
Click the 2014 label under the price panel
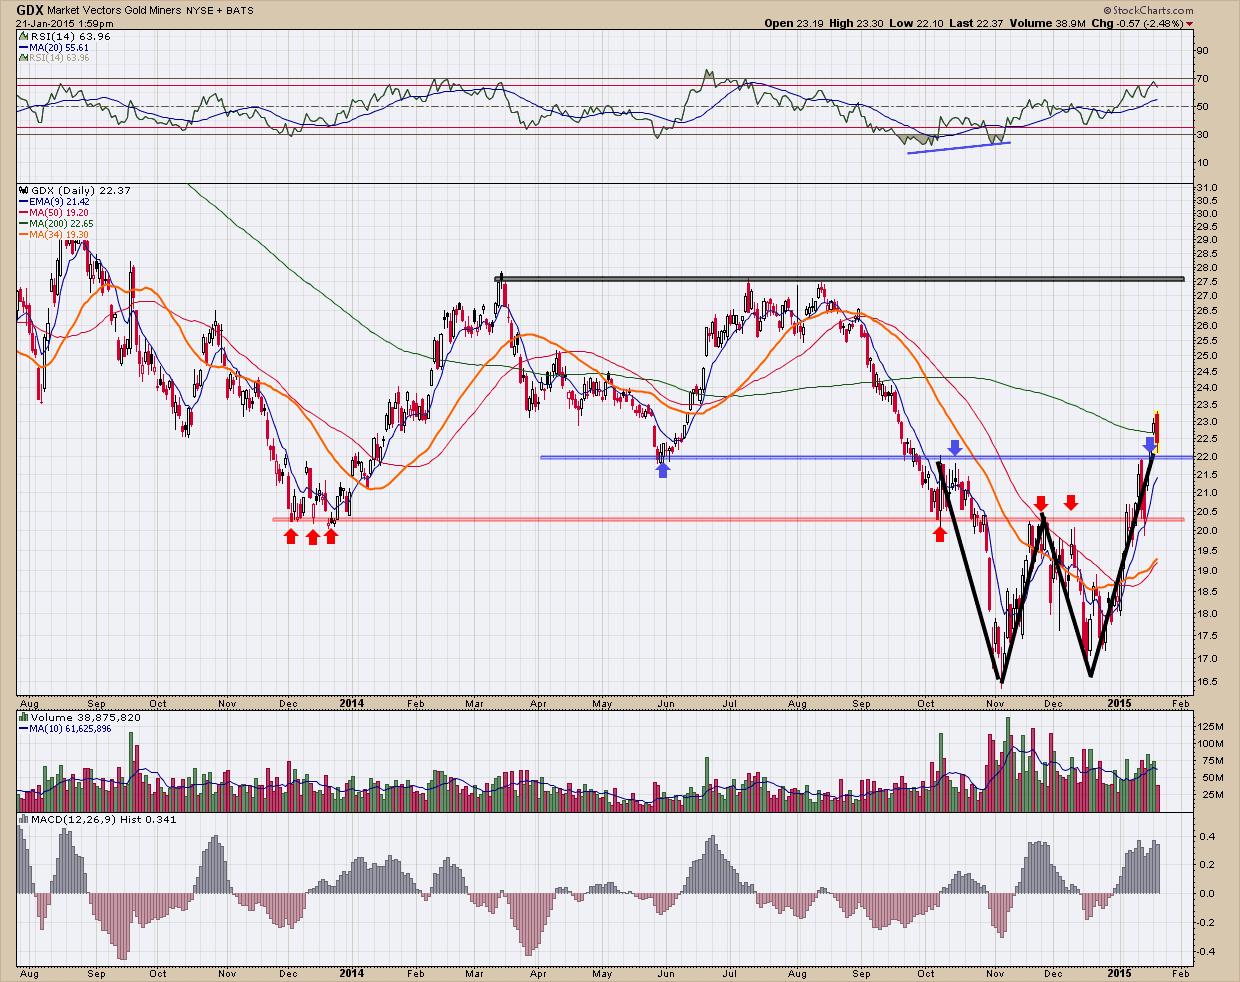point(351,703)
